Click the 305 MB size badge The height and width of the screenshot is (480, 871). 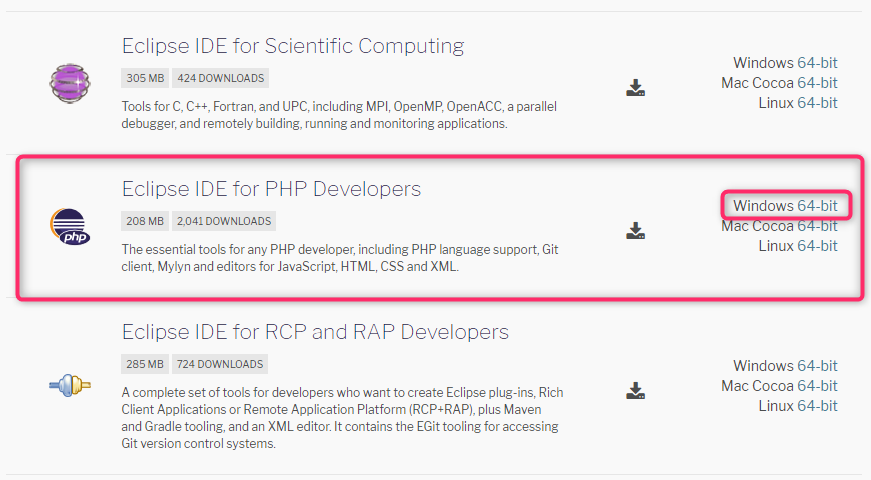tap(145, 78)
